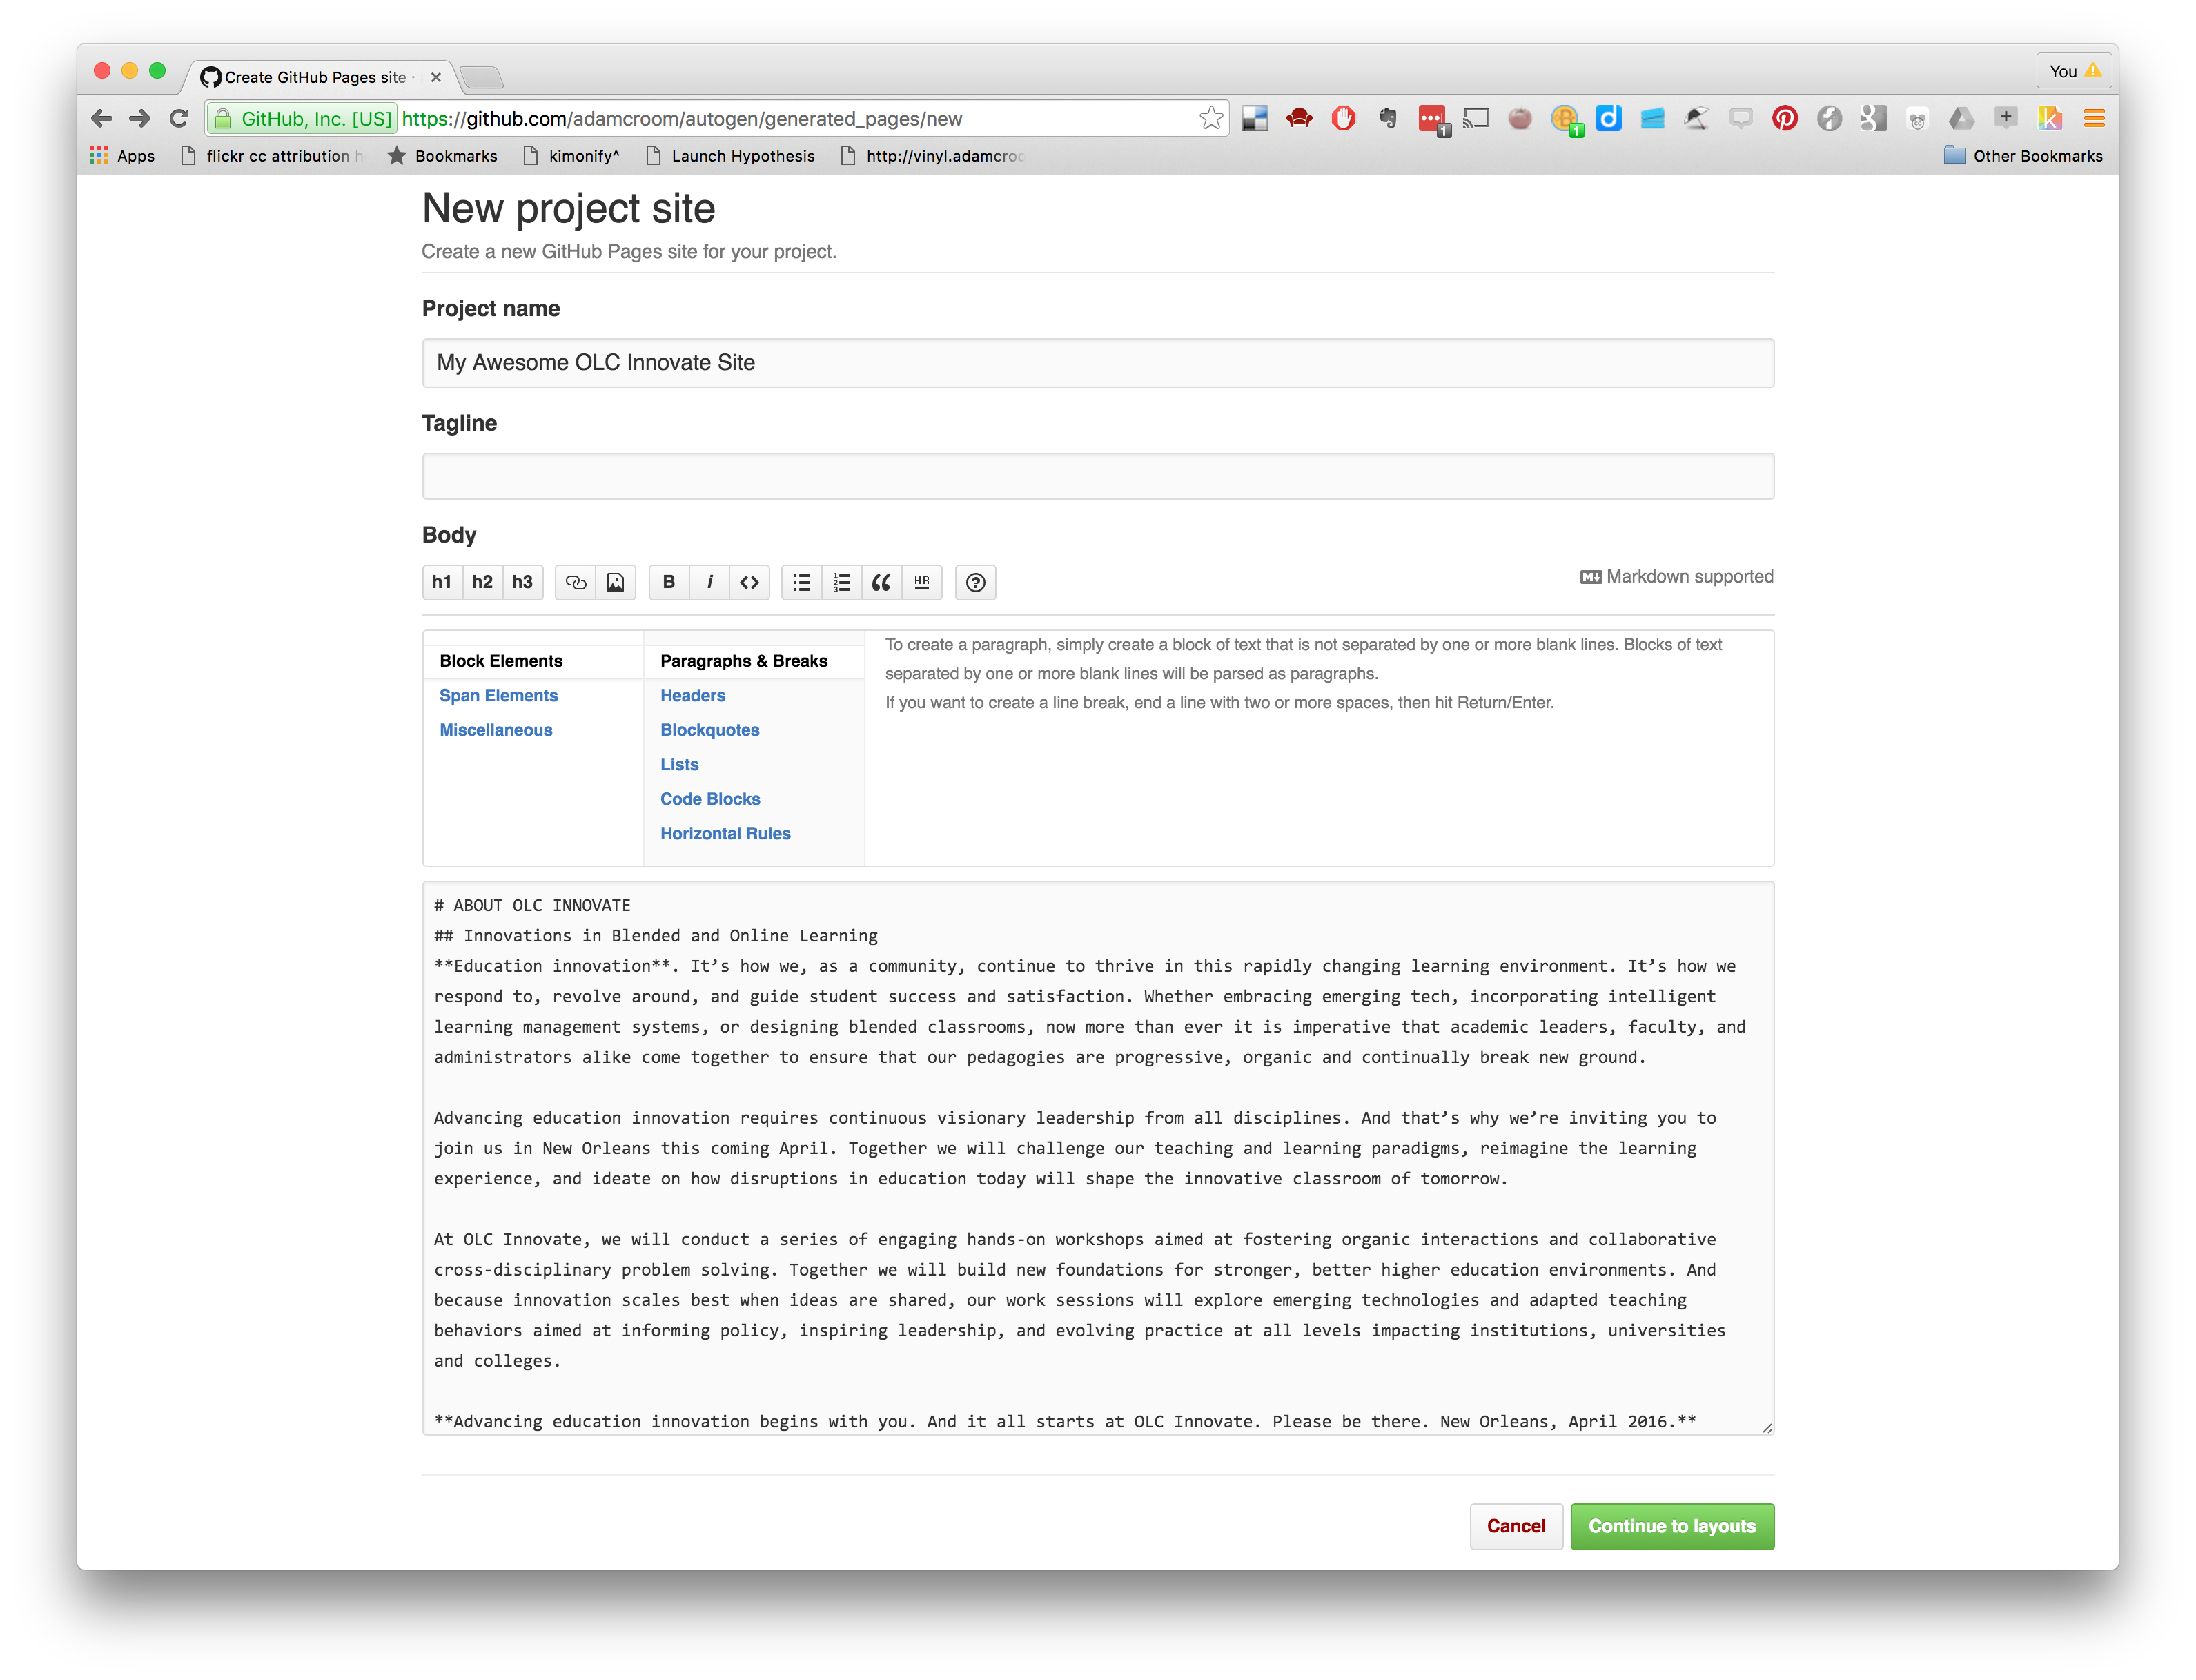Open the Lists help topic
The width and height of the screenshot is (2196, 1680).
click(680, 764)
